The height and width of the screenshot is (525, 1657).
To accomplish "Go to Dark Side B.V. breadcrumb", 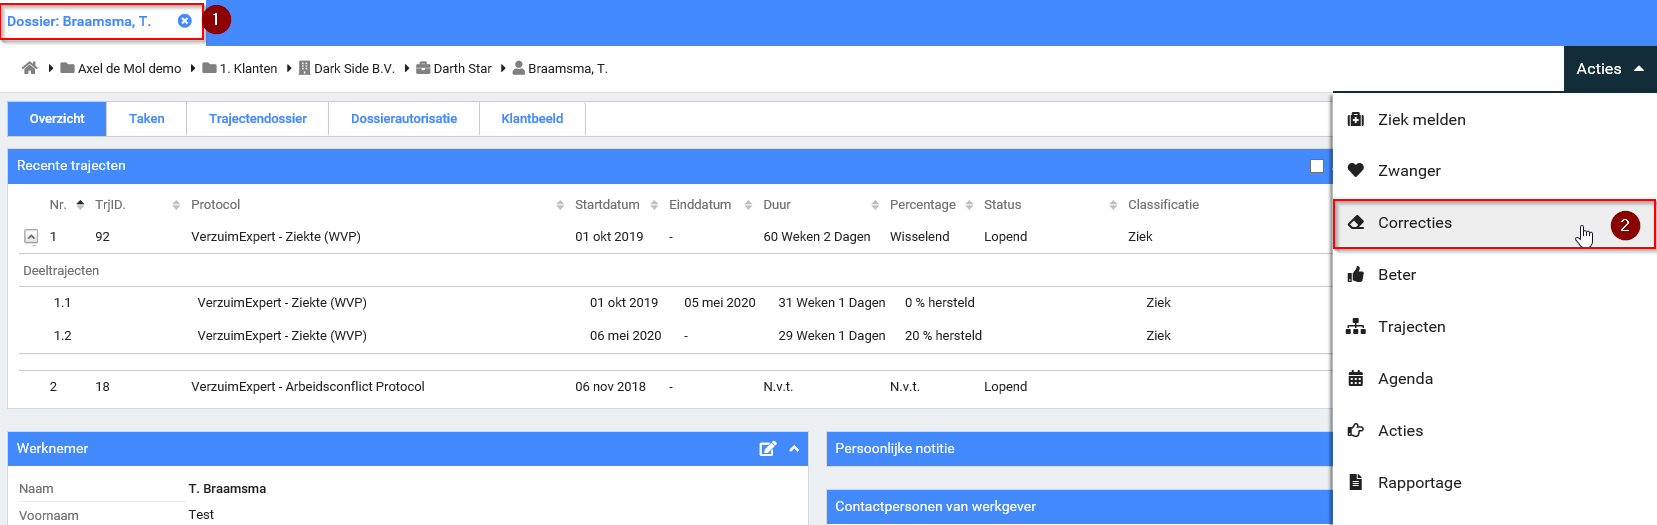I will [x=353, y=69].
